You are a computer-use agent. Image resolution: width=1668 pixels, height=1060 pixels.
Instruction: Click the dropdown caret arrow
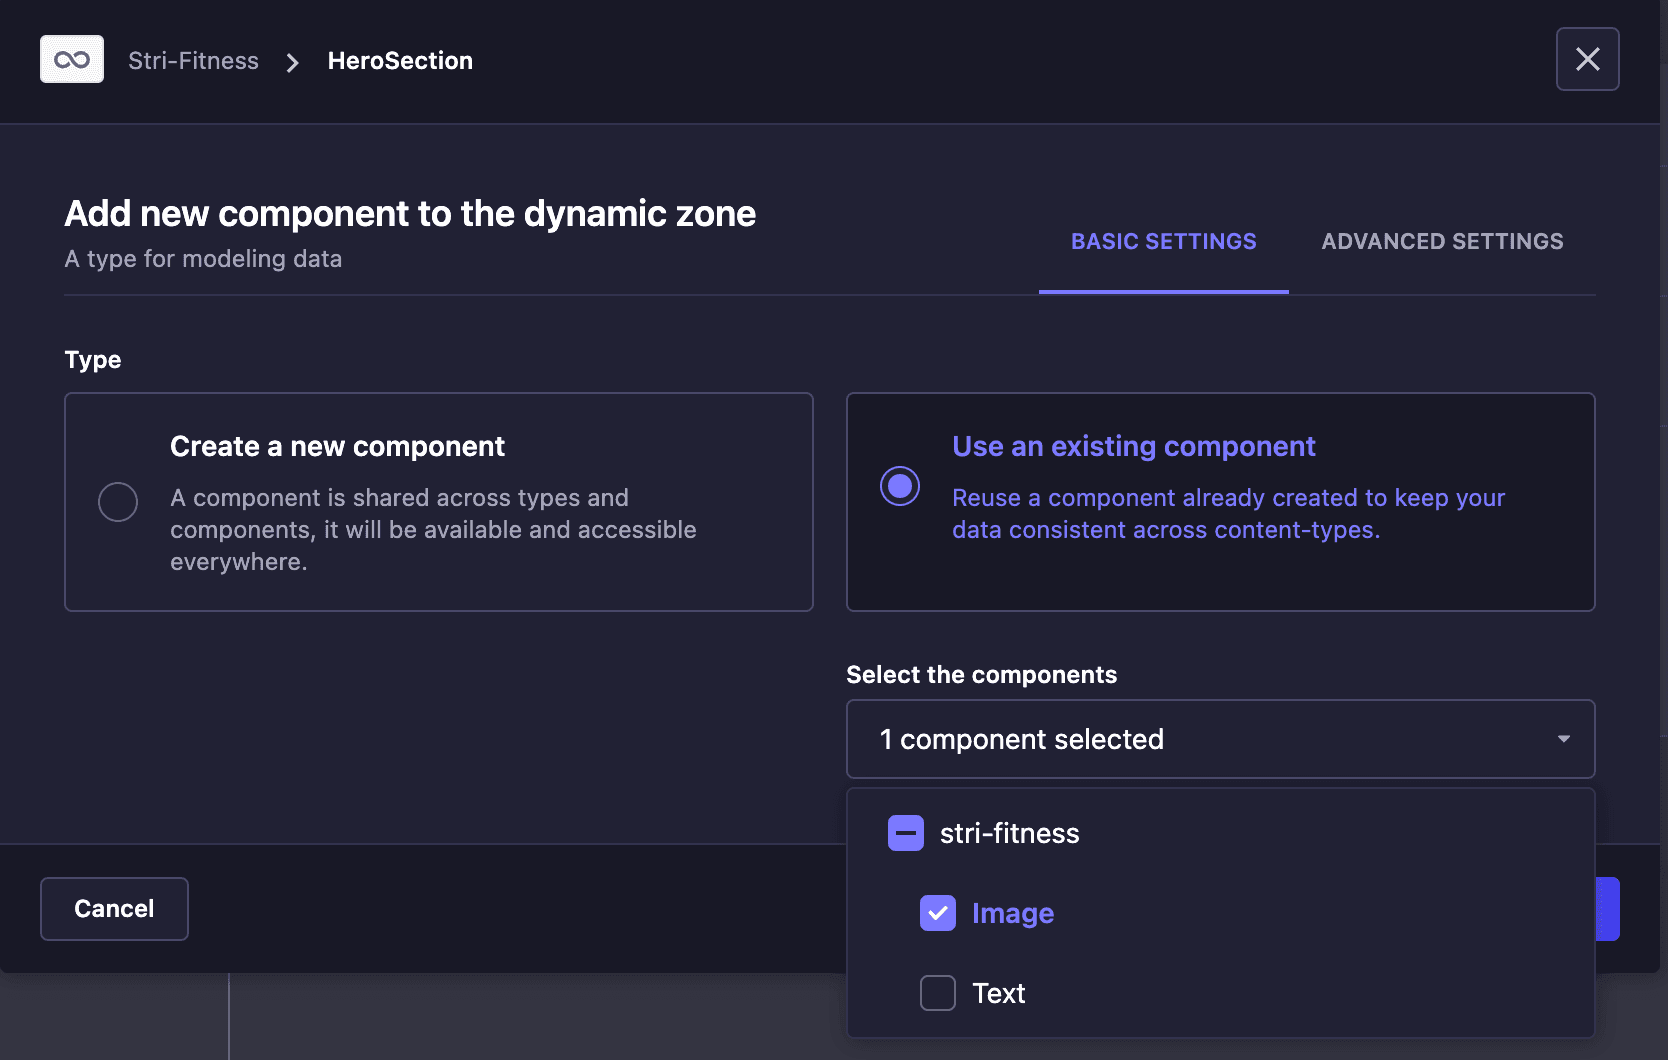click(x=1563, y=739)
